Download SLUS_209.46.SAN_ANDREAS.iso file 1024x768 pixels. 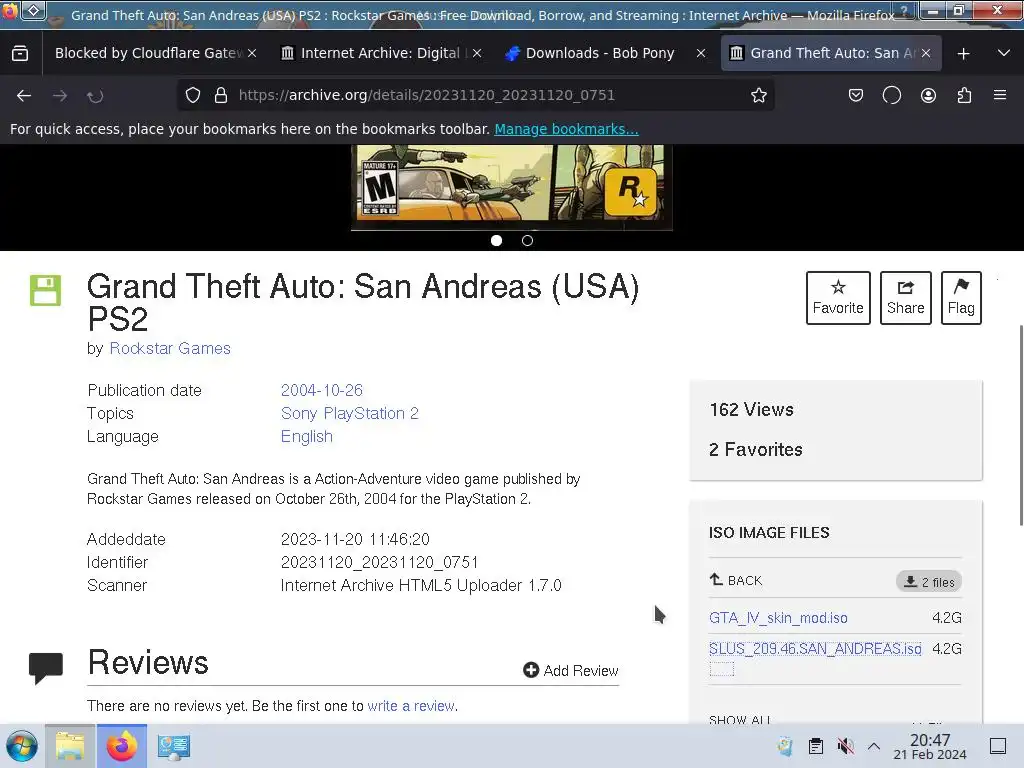[x=815, y=648]
